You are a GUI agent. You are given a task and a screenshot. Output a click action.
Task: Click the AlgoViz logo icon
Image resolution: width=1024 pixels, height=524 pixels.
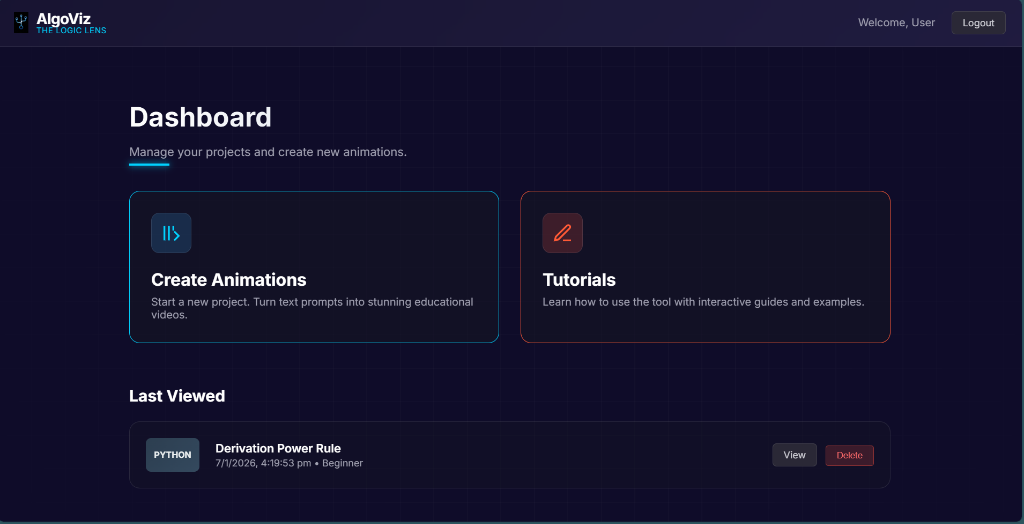tap(21, 22)
